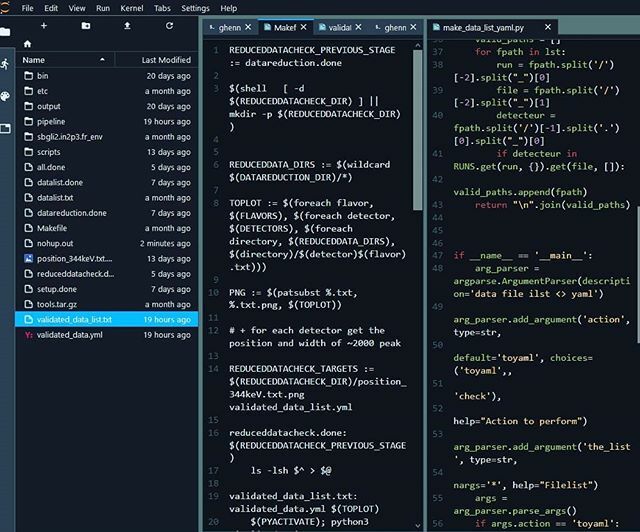The height and width of the screenshot is (532, 640).
Task: Click the file icon beside nohup.out
Action: tap(28, 243)
